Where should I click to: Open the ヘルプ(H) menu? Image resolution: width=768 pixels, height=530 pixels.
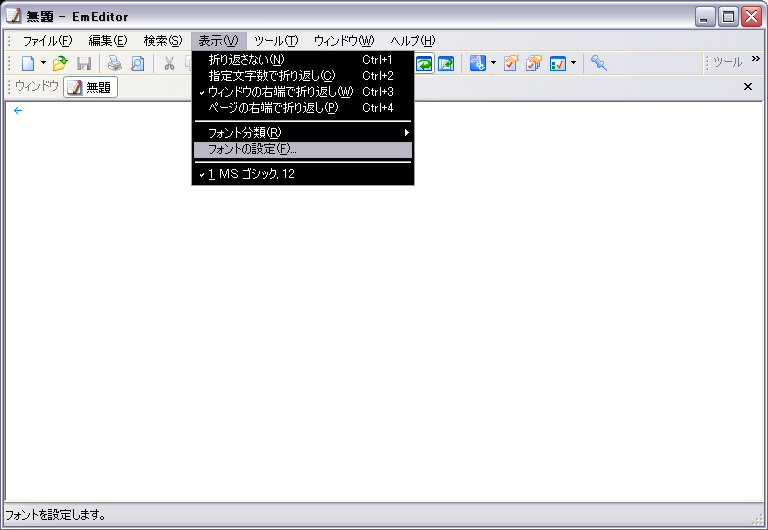[412, 41]
